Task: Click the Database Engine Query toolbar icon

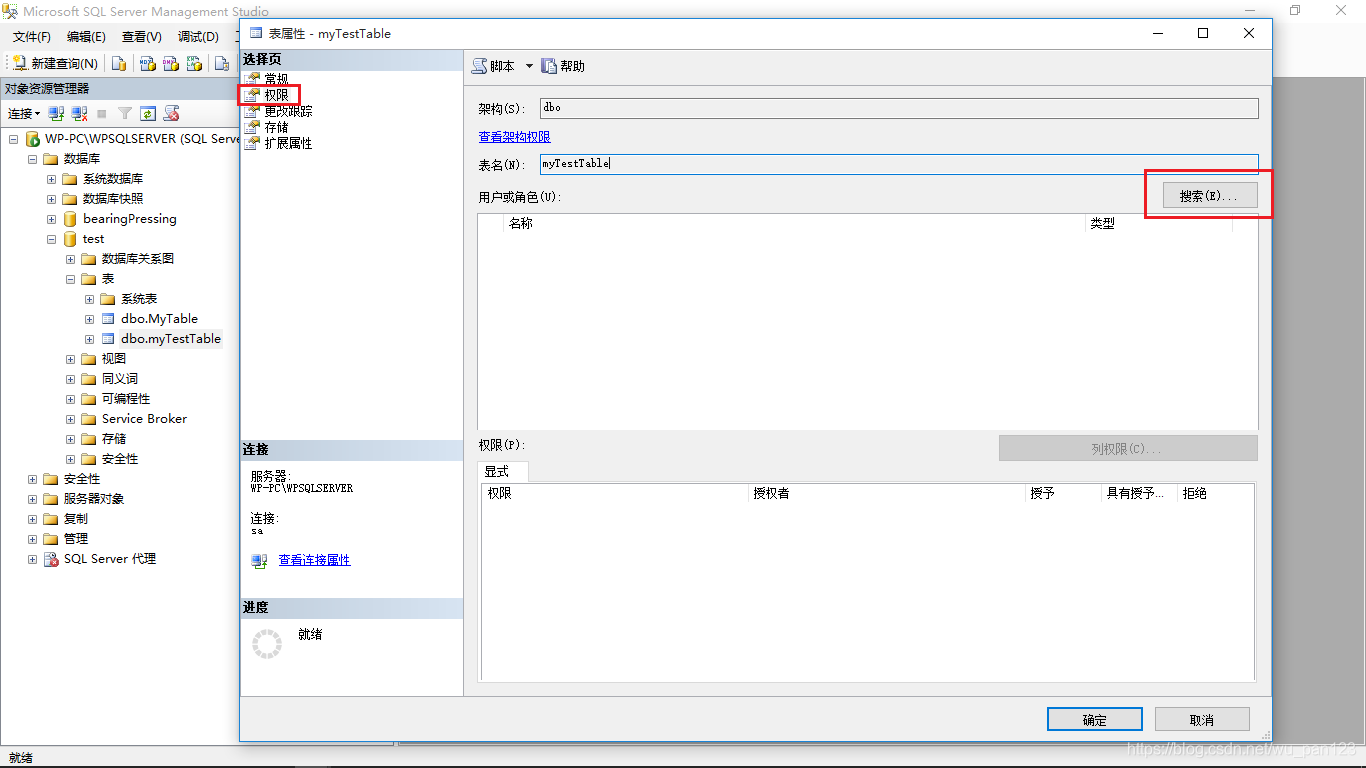Action: click(119, 63)
